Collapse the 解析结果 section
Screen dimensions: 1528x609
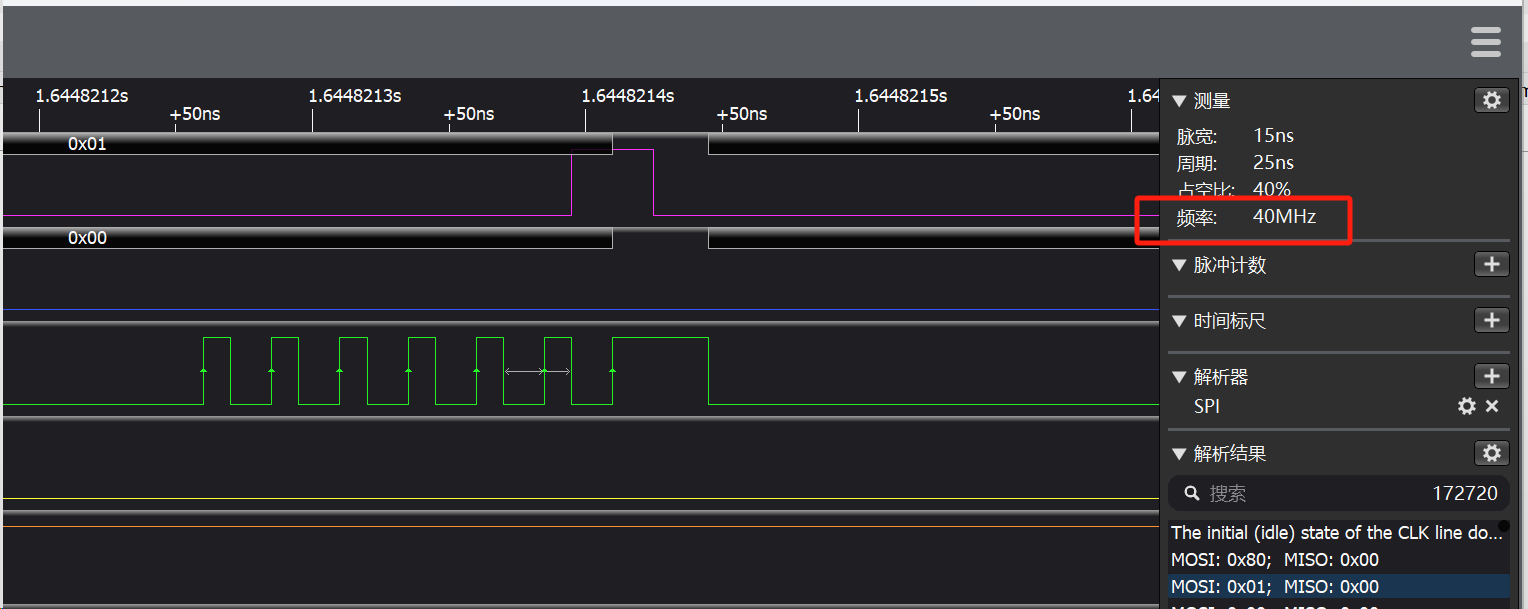pos(1179,454)
